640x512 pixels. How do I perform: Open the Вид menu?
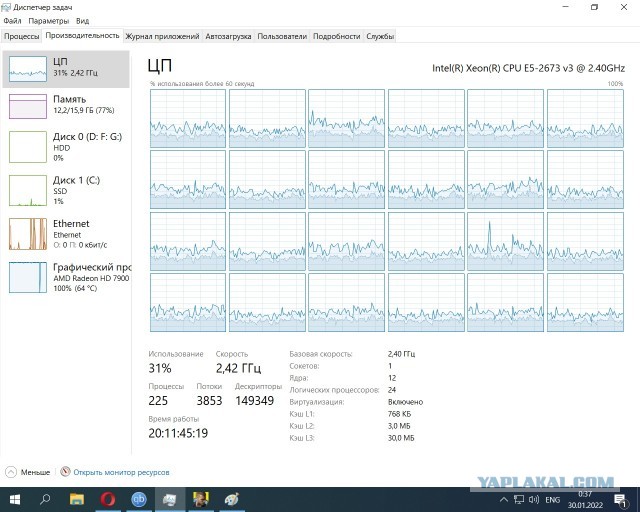tap(82, 20)
